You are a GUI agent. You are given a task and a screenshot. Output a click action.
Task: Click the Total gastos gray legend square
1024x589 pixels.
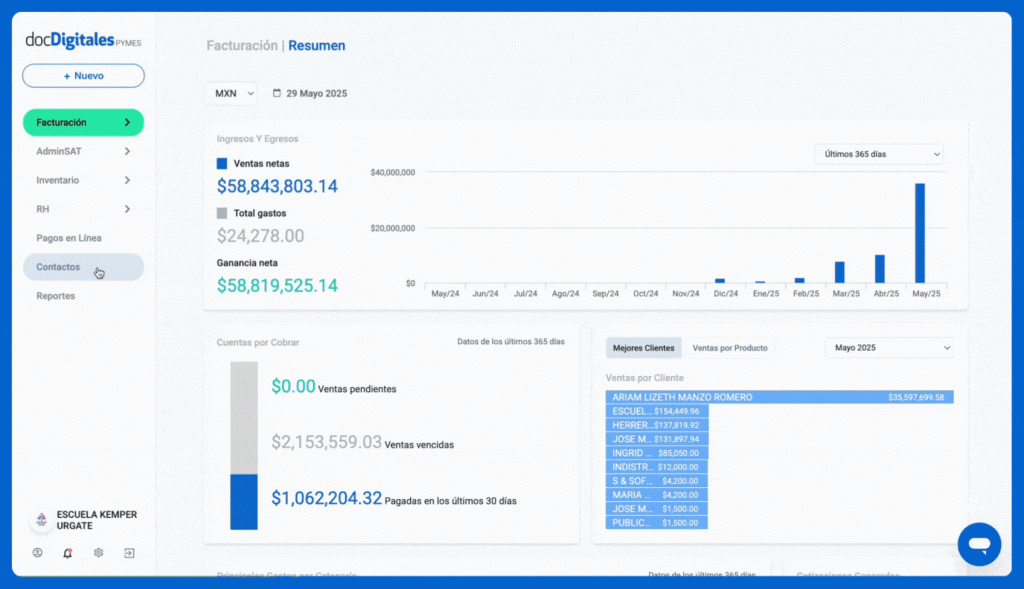pos(222,214)
